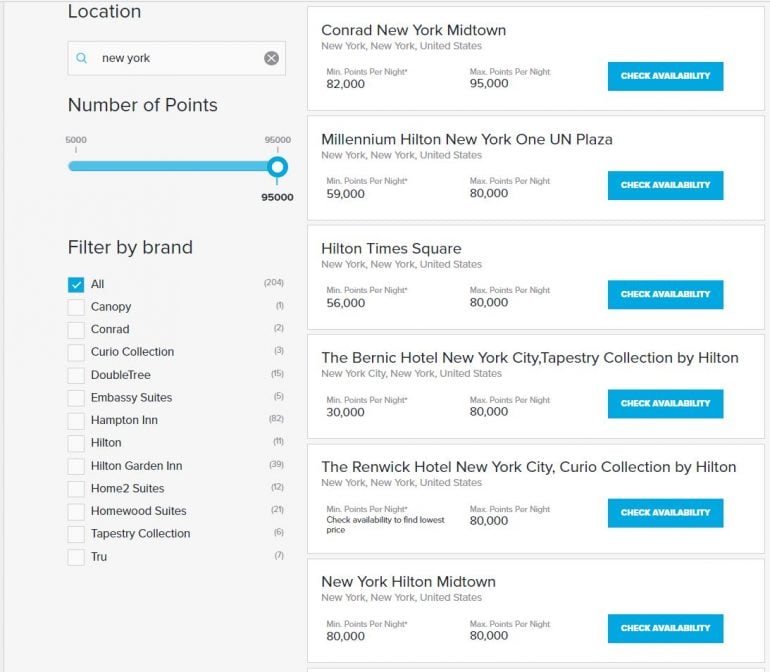Select the Tru brand checkbox
Image resolution: width=770 pixels, height=672 pixels.
coord(76,557)
